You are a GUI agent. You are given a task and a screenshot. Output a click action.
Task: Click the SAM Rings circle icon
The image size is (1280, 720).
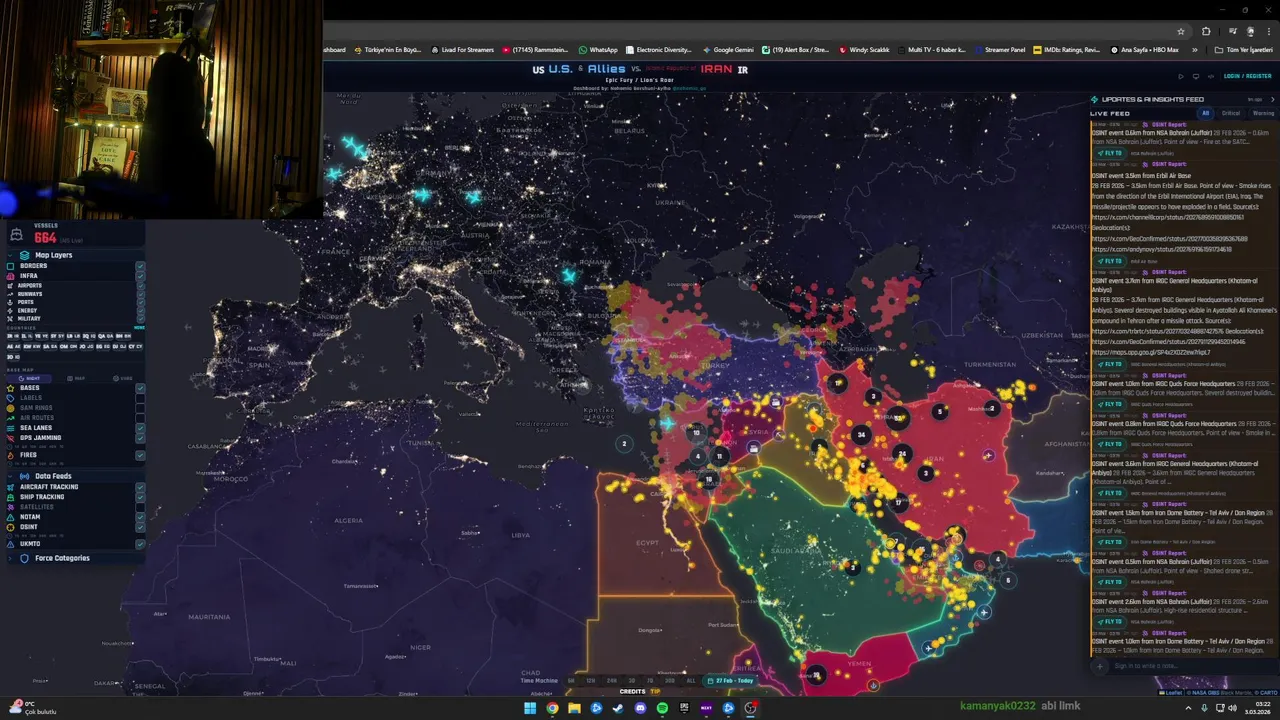point(11,408)
